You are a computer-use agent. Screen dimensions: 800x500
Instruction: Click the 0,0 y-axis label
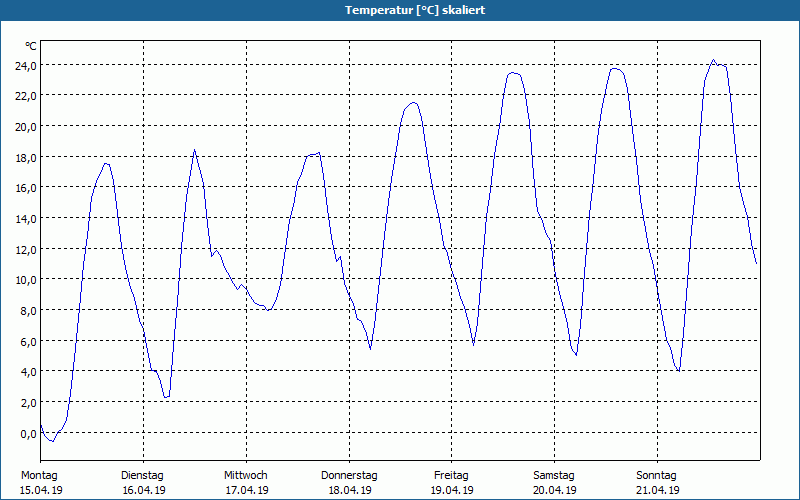pos(28,434)
